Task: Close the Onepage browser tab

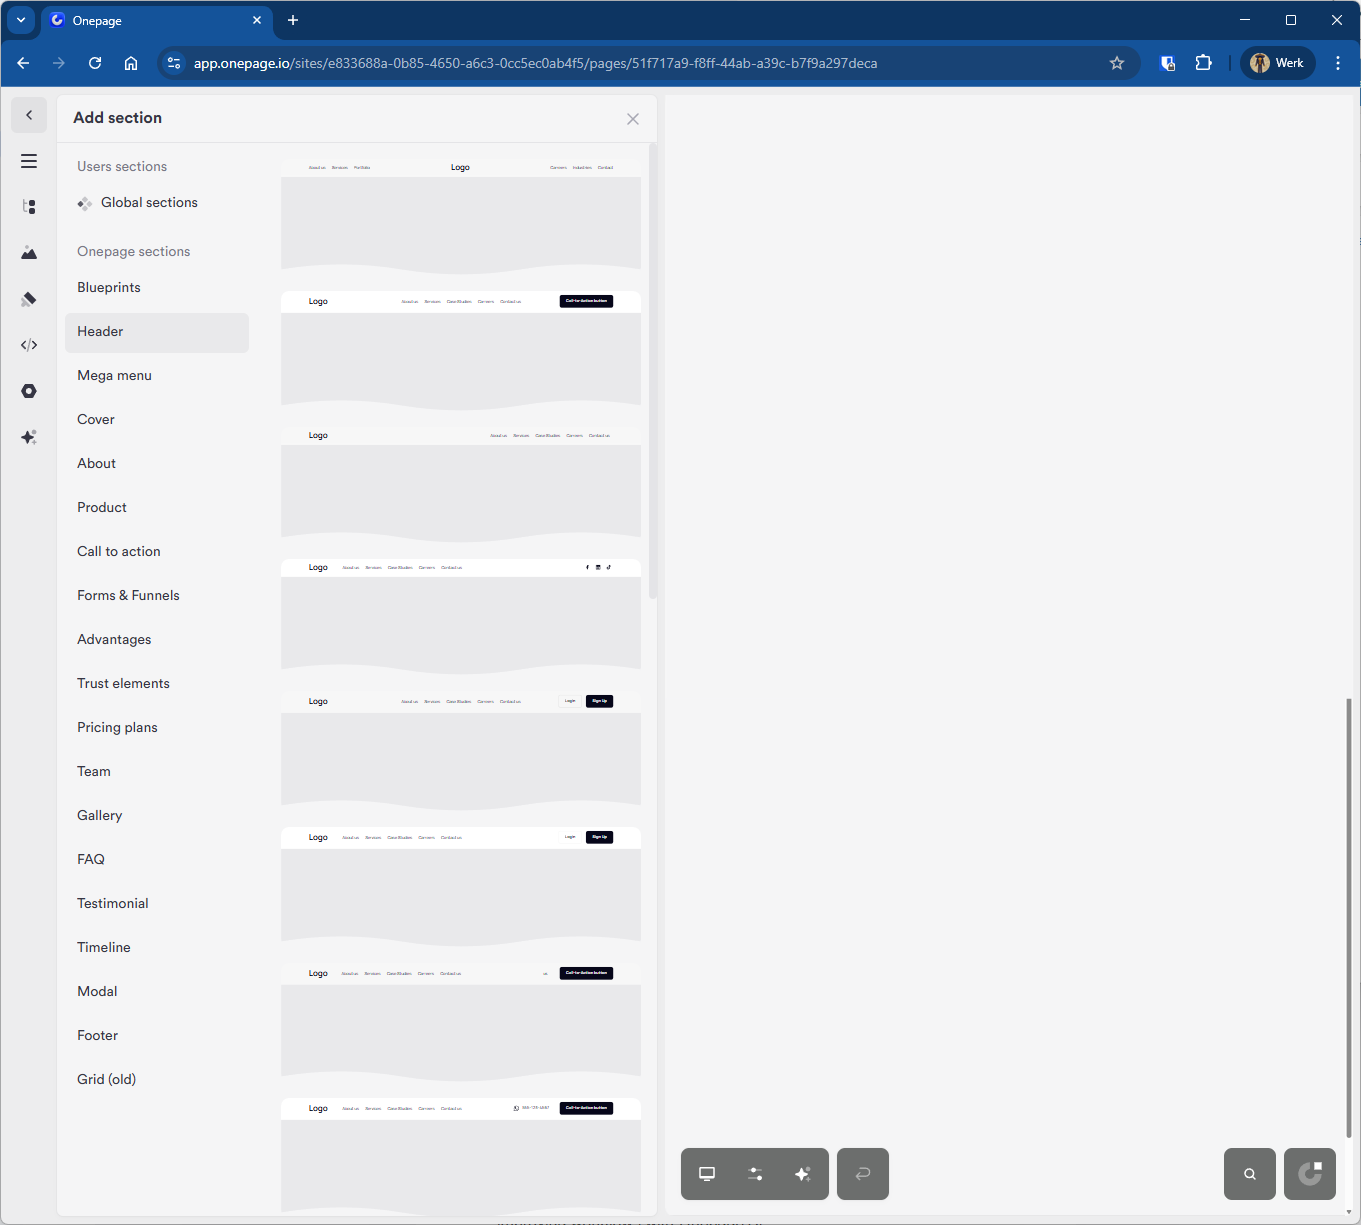Action: point(257,20)
